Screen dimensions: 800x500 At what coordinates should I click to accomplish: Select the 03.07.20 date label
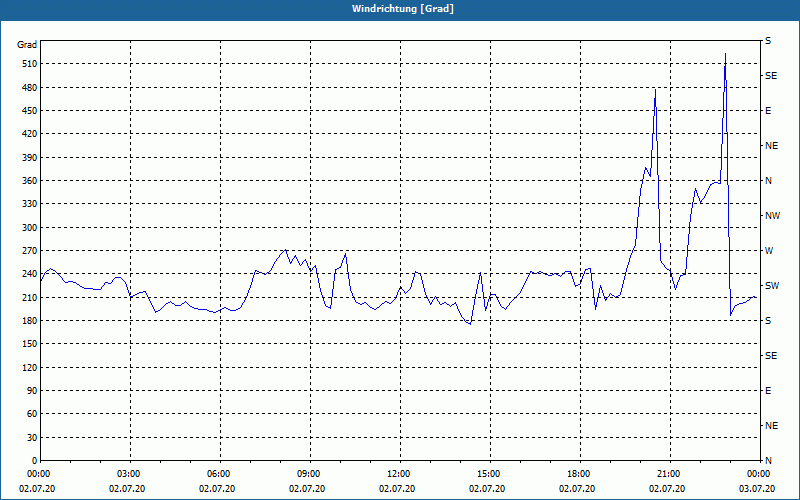757,489
